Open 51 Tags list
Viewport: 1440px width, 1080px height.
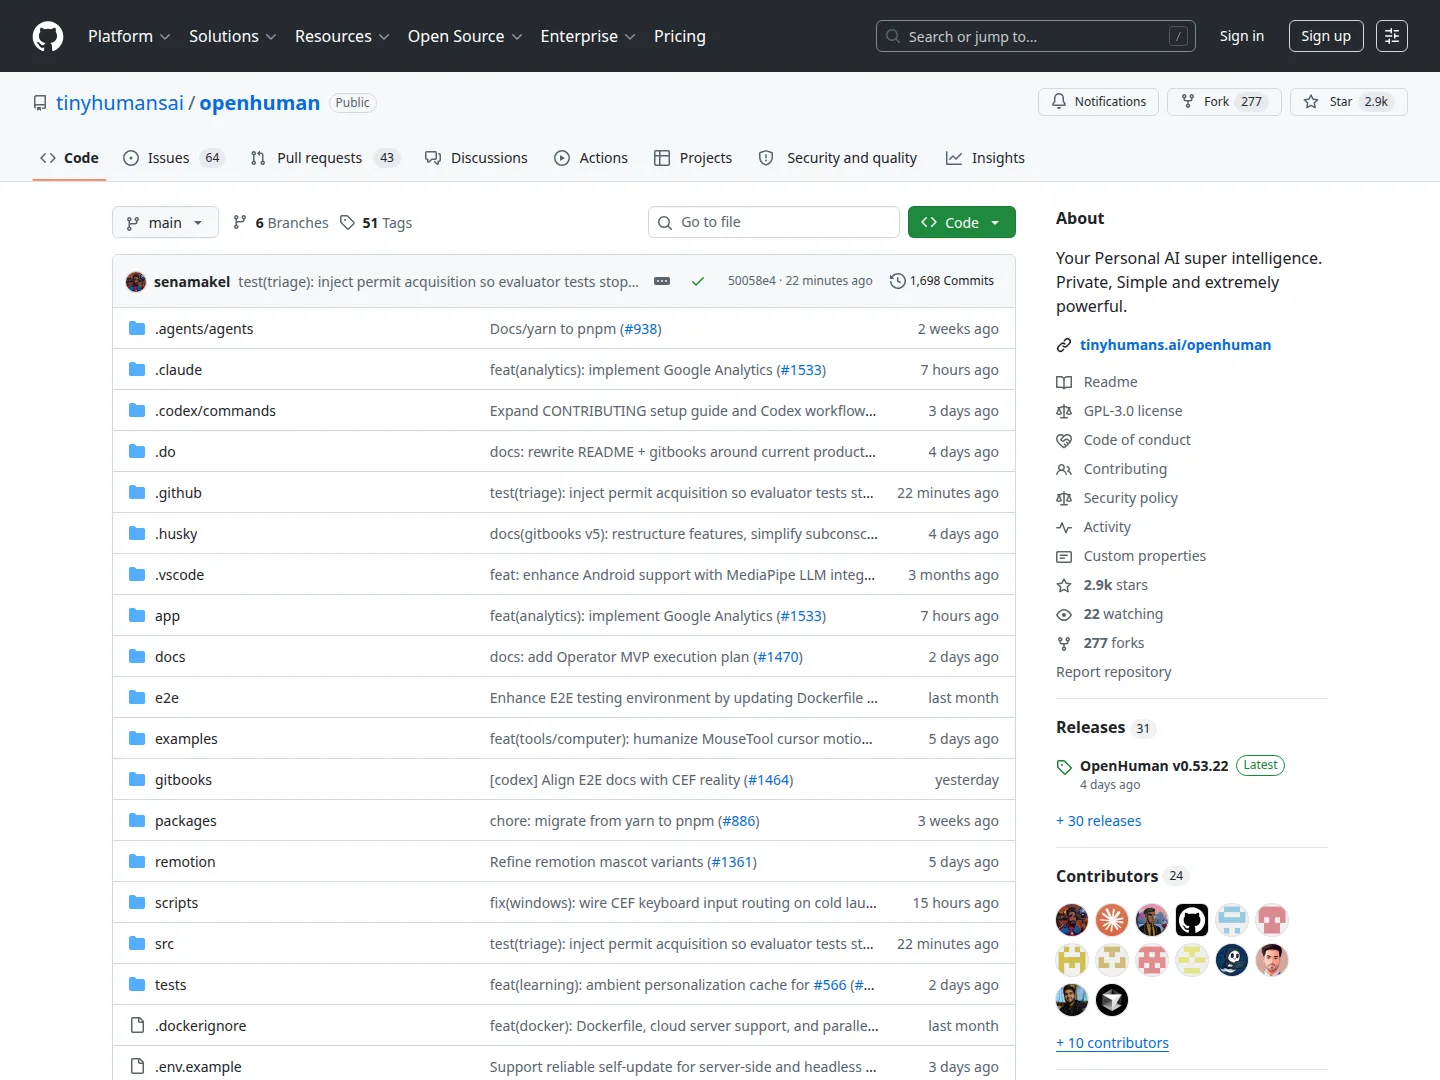click(376, 223)
